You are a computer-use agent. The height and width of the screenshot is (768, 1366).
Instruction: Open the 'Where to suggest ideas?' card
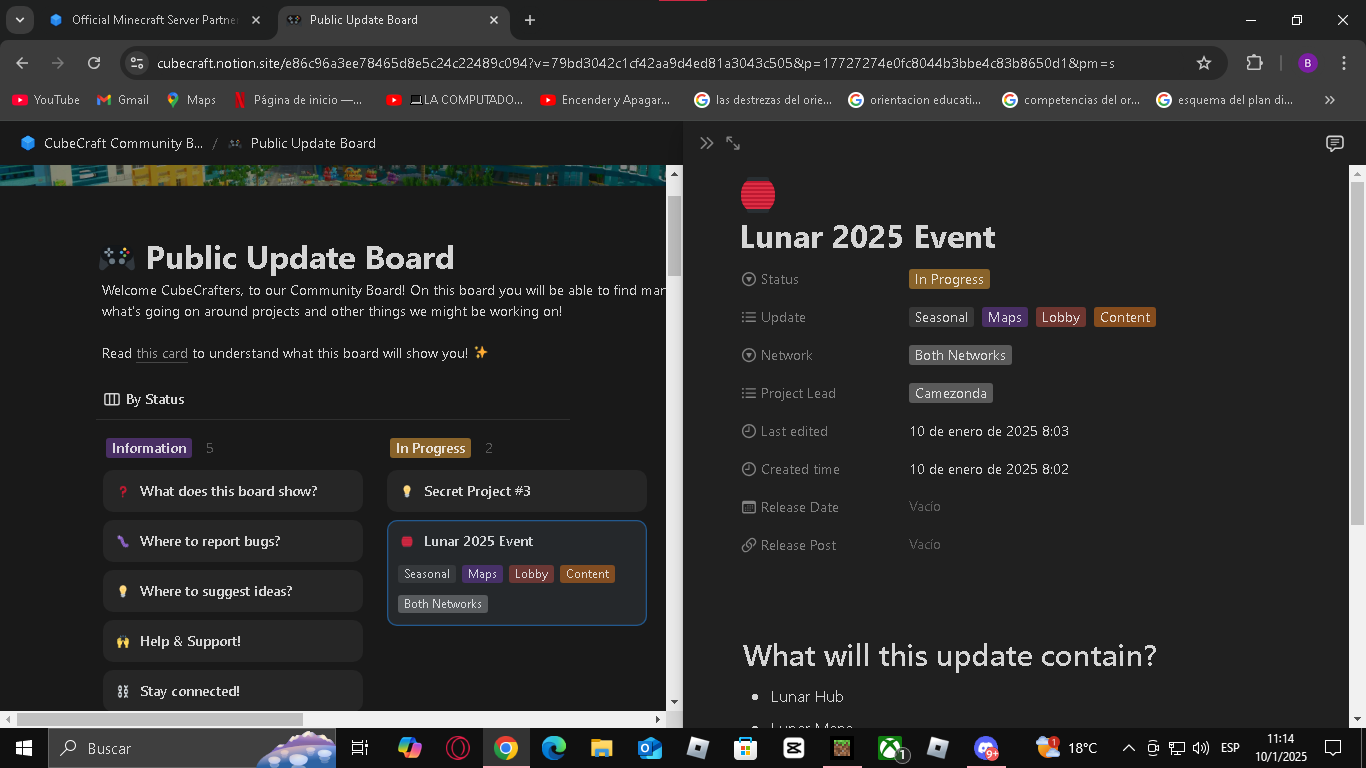(x=233, y=591)
